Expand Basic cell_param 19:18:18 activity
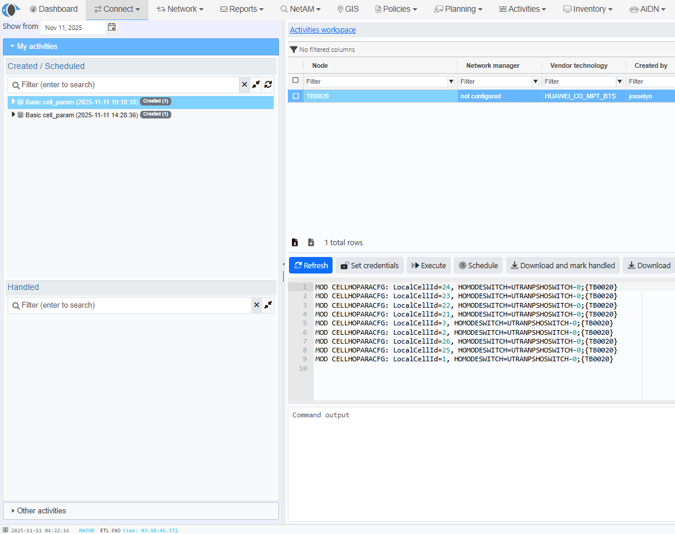This screenshot has width=675, height=534. click(x=13, y=102)
